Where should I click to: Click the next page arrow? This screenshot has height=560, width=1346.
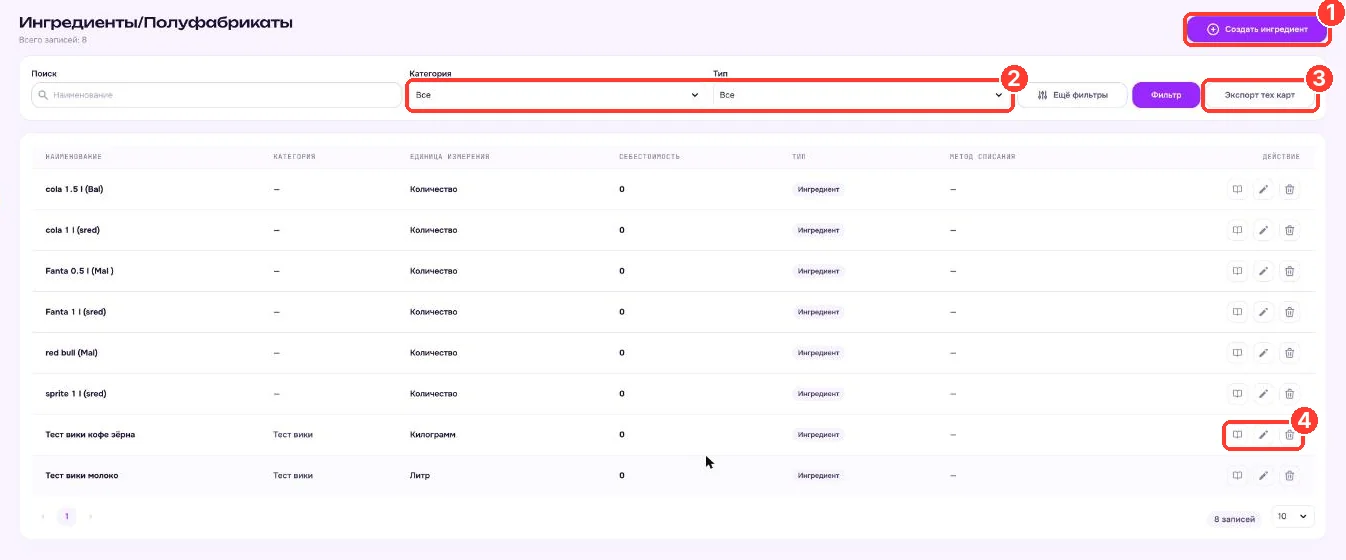[x=91, y=516]
